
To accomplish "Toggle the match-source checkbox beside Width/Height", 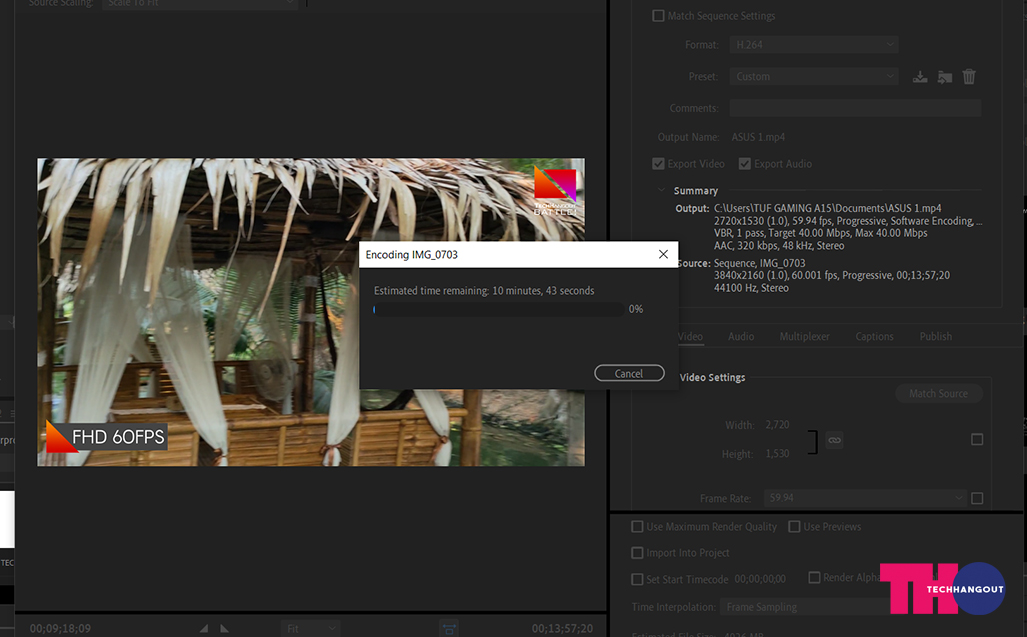I will pyautogui.click(x=977, y=439).
